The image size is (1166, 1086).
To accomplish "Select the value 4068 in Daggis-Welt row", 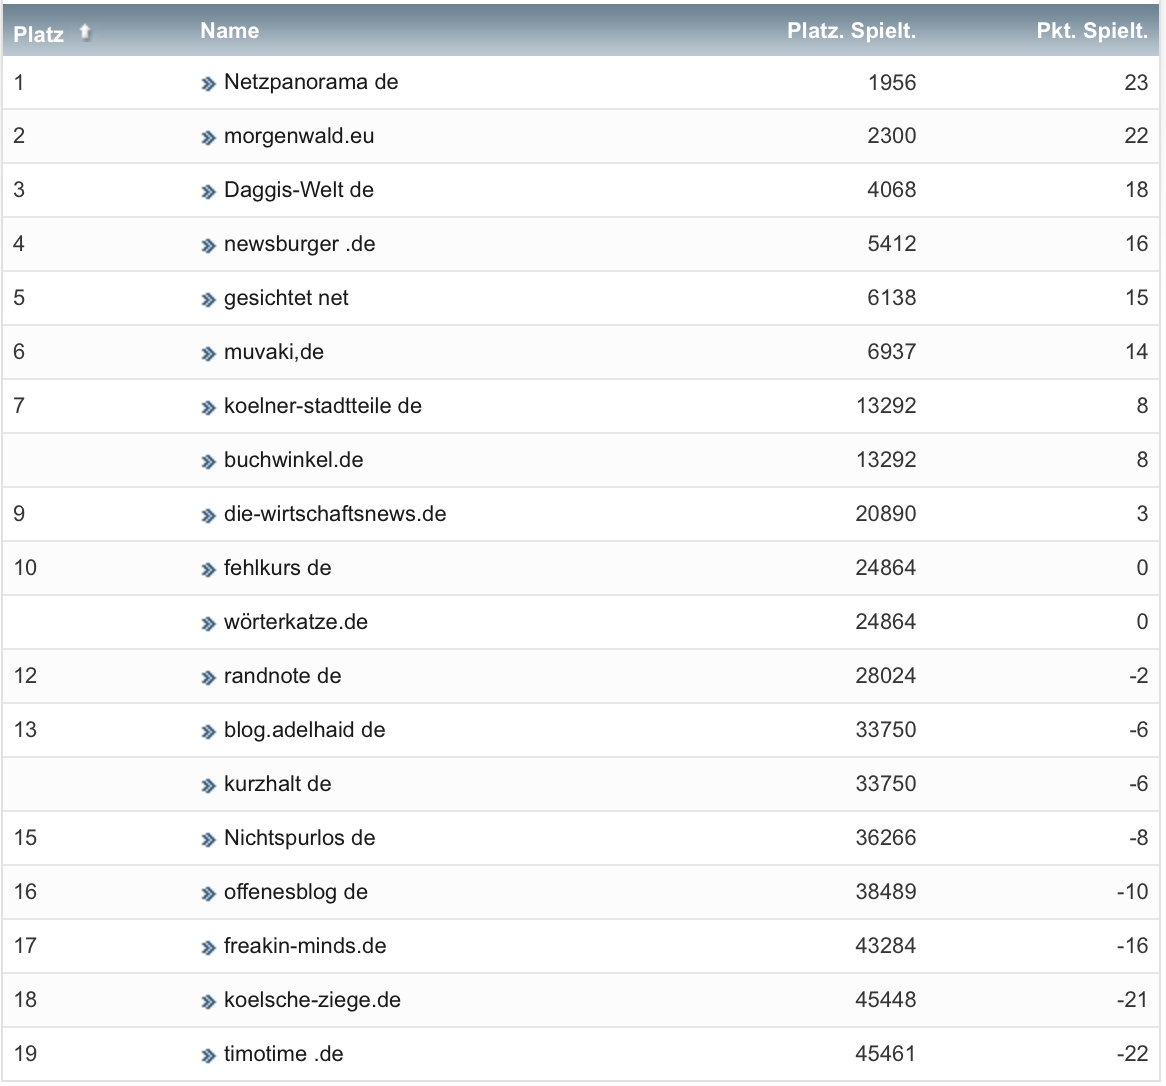I will (x=892, y=190).
